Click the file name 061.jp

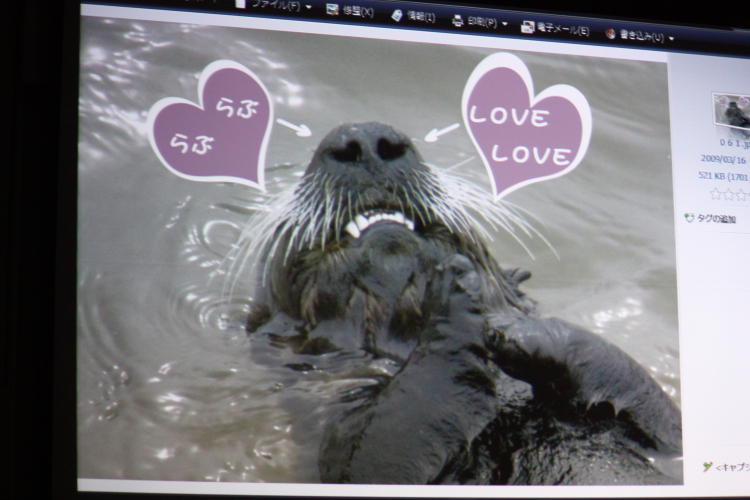735,143
